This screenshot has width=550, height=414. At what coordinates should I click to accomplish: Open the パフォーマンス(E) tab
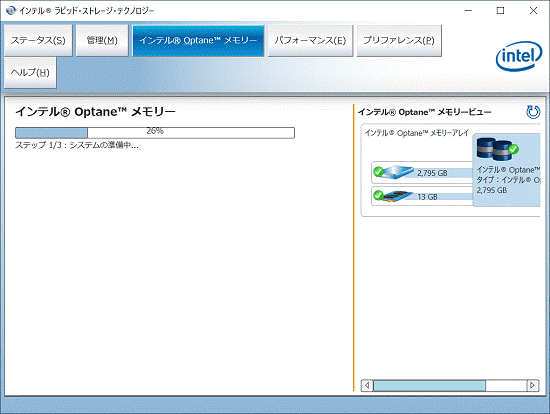[310, 40]
